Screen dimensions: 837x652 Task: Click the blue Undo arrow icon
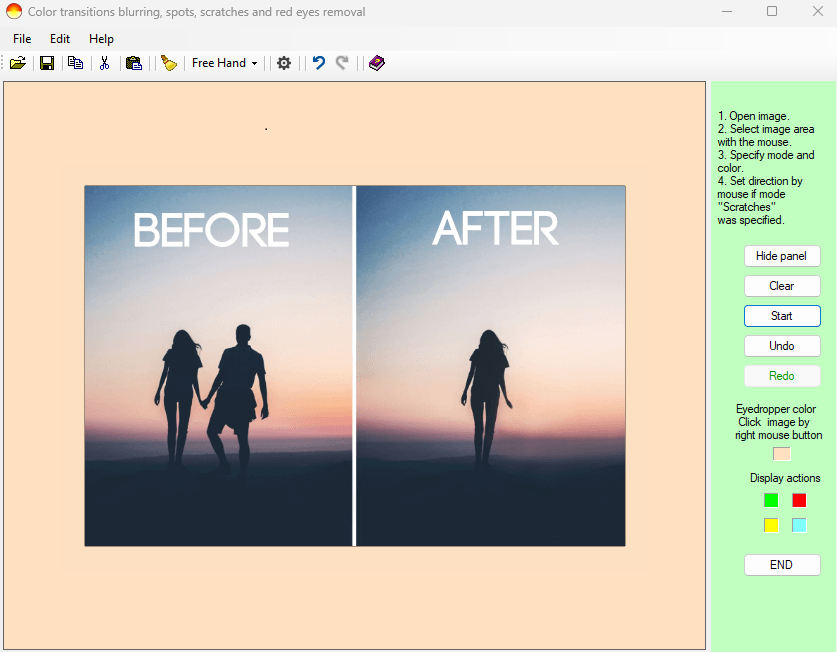318,63
